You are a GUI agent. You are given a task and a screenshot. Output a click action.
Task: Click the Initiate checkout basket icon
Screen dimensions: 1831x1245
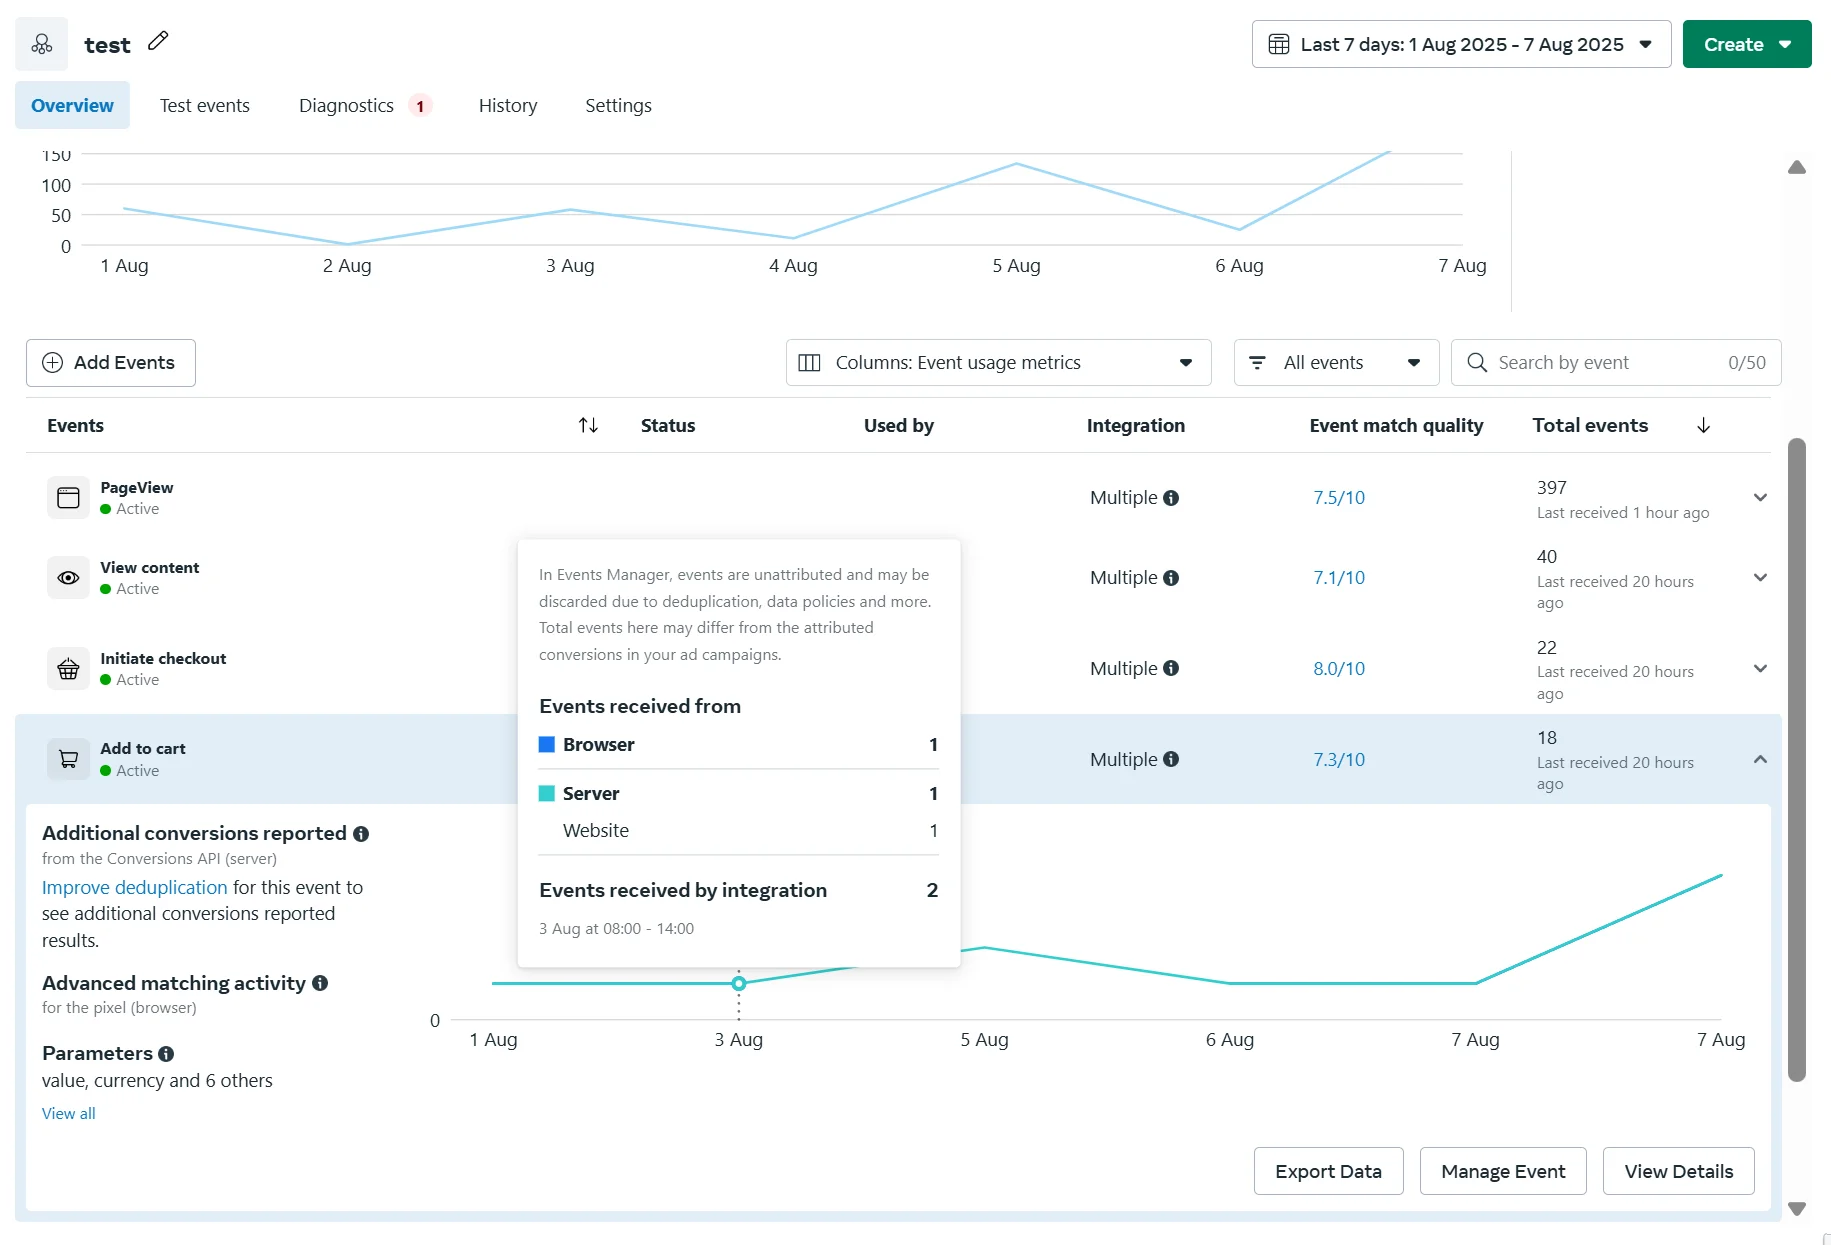pos(68,669)
